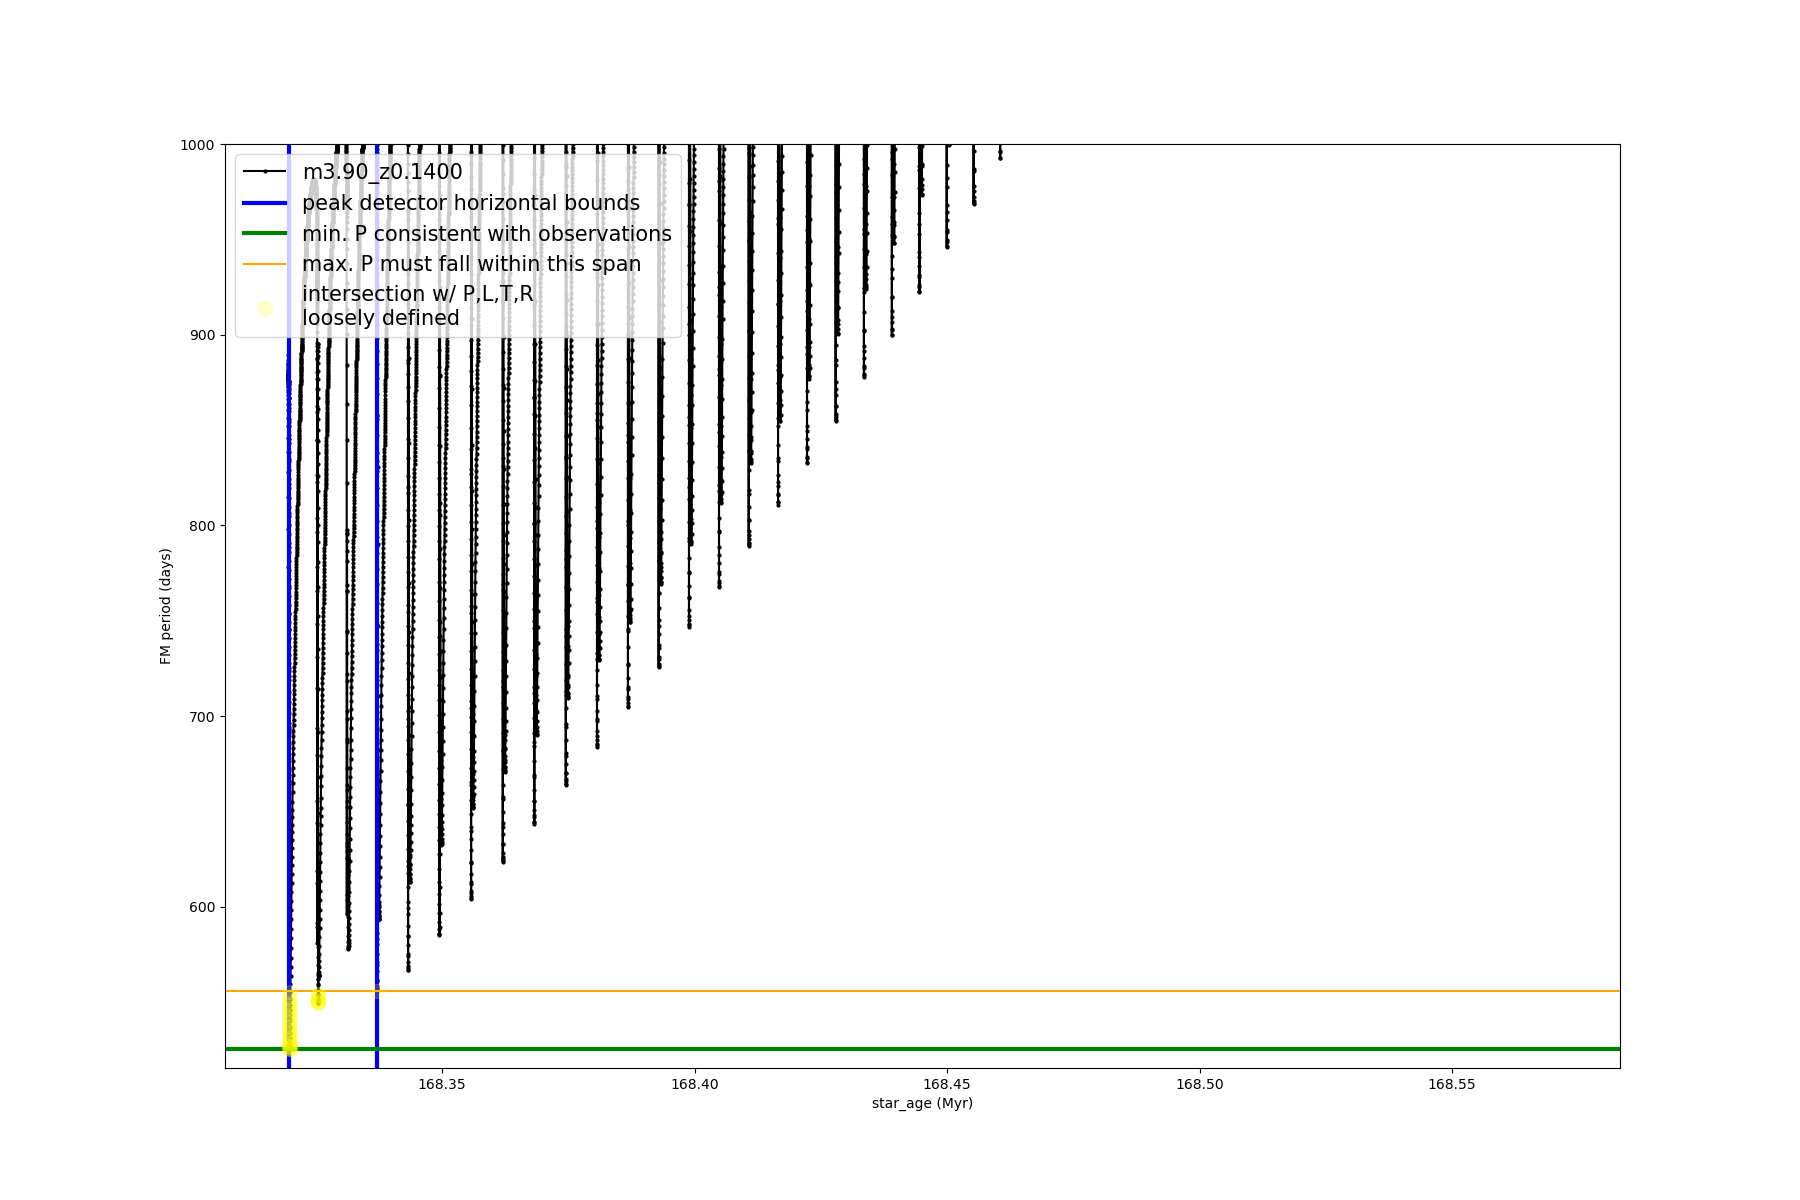Image resolution: width=1800 pixels, height=1200 pixels.
Task: Click the black line marker legend swatch
Action: coord(265,172)
